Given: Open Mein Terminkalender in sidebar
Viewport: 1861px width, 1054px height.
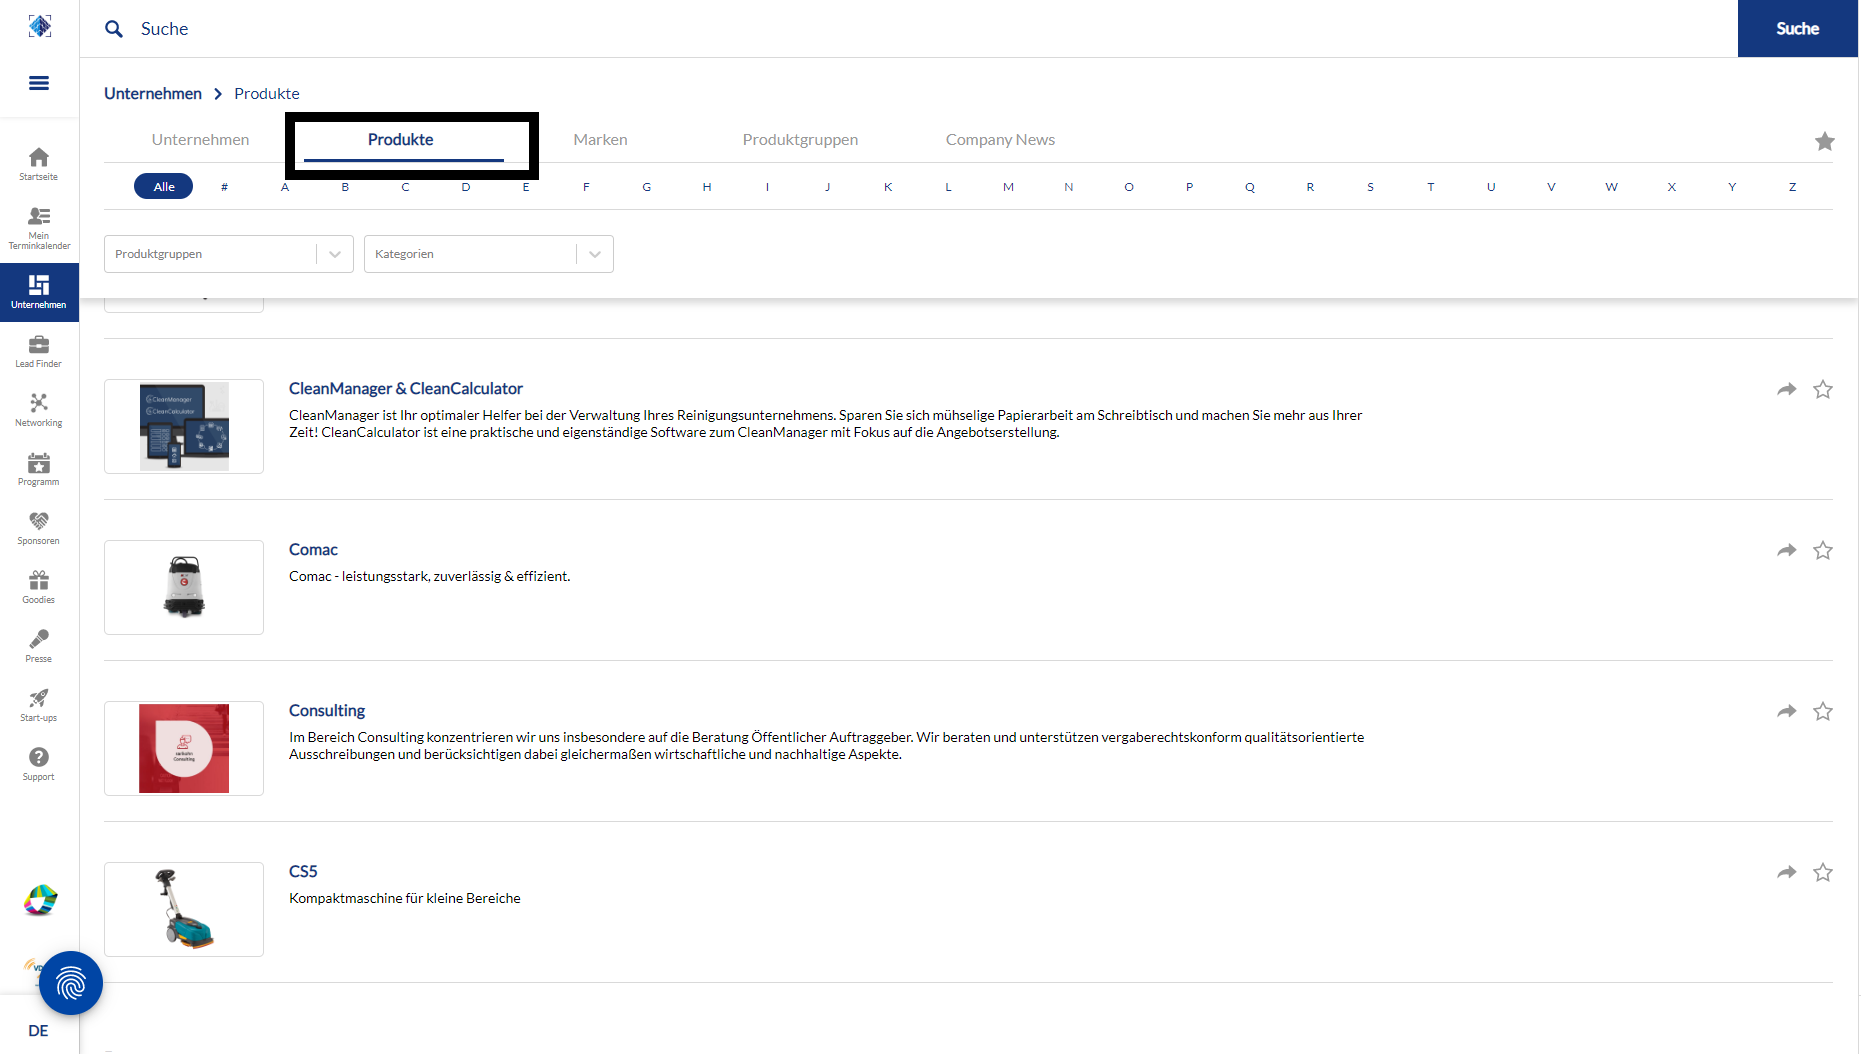Looking at the screenshot, I should pyautogui.click(x=39, y=228).
